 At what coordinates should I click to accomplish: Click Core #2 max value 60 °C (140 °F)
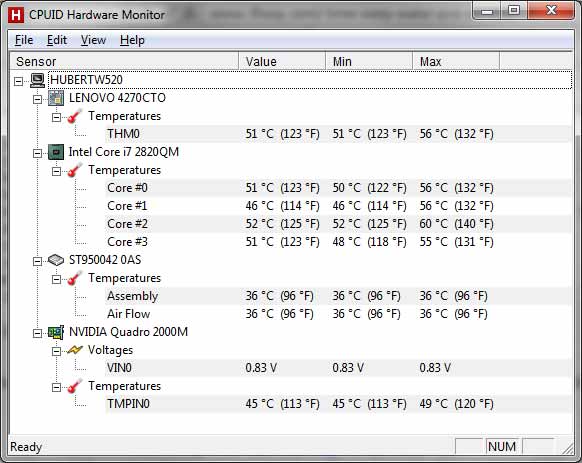tap(456, 224)
